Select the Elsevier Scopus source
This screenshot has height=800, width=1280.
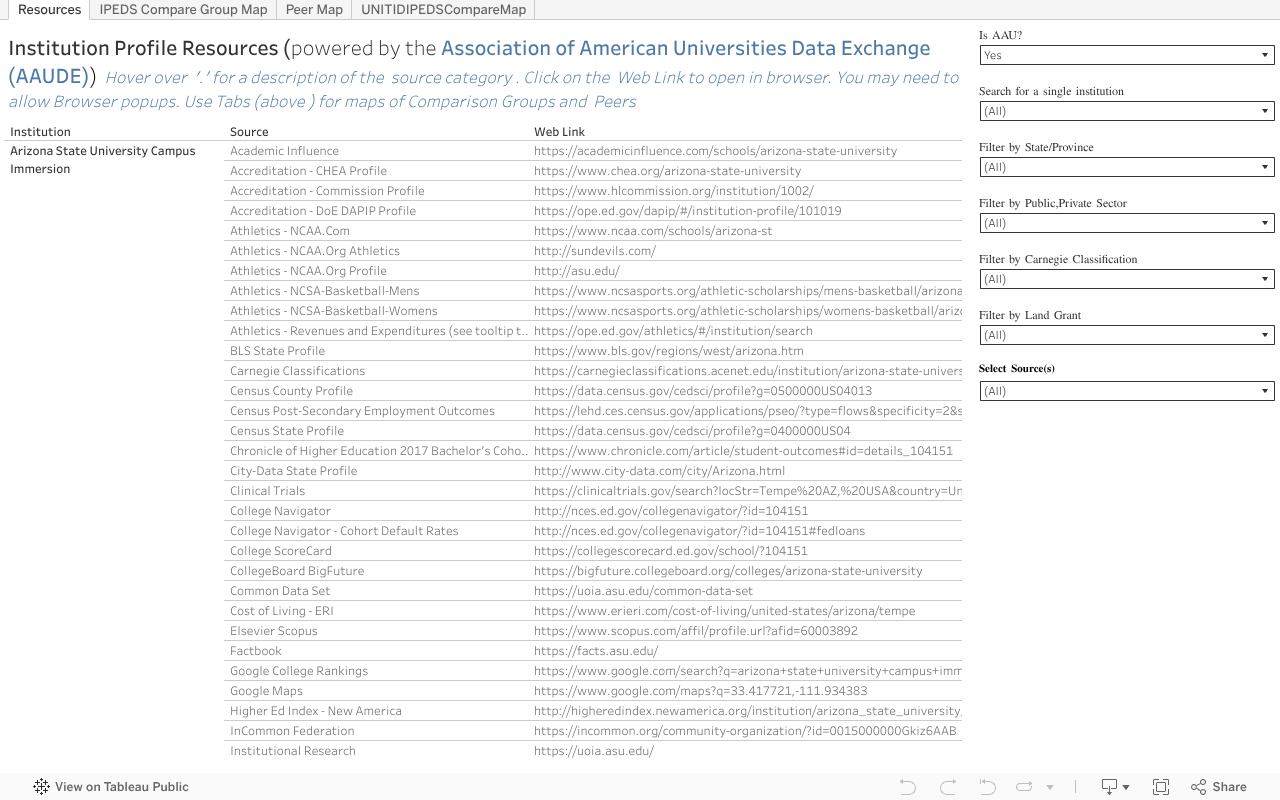[273, 631]
